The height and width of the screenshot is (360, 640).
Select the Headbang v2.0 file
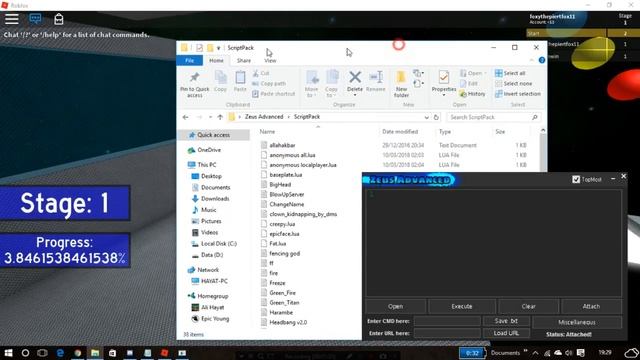tap(288, 322)
